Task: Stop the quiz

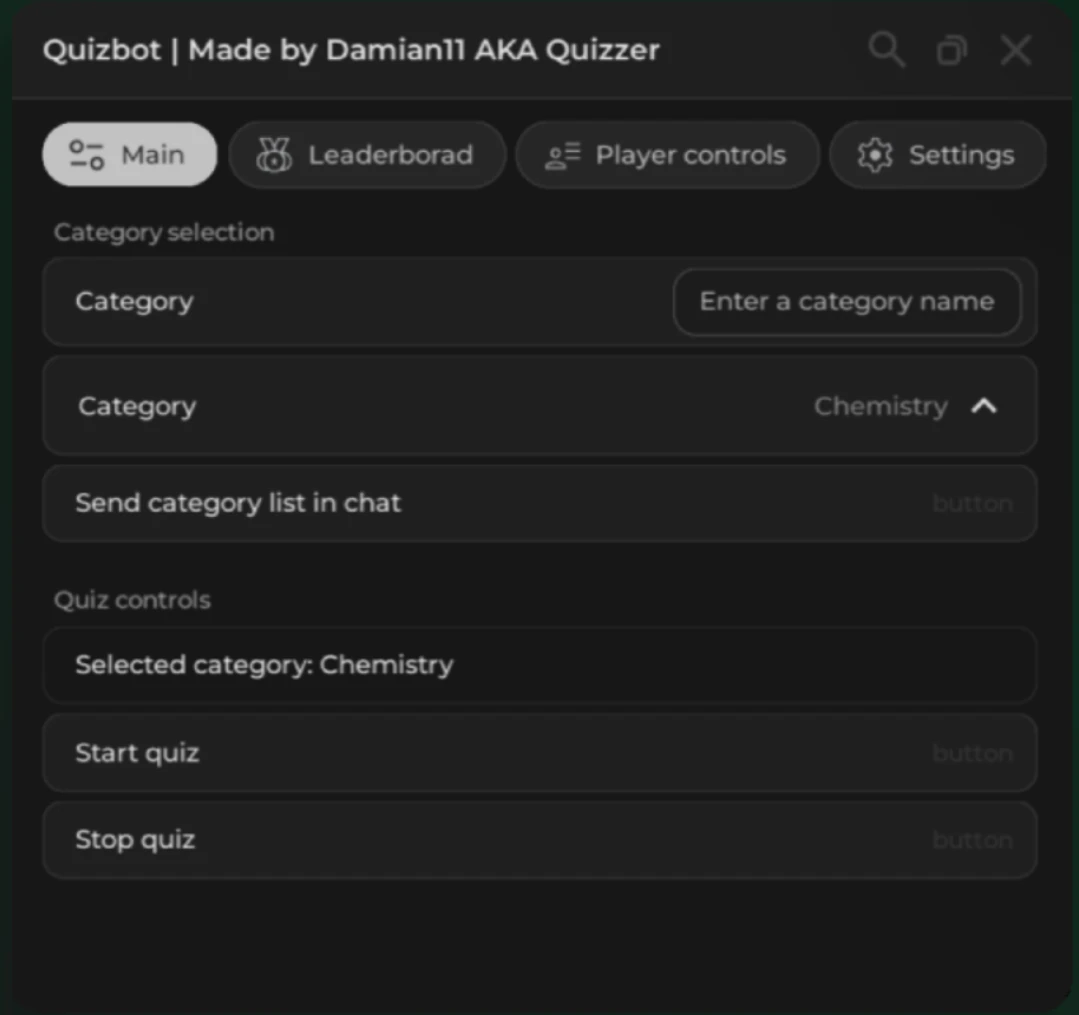Action: [540, 840]
